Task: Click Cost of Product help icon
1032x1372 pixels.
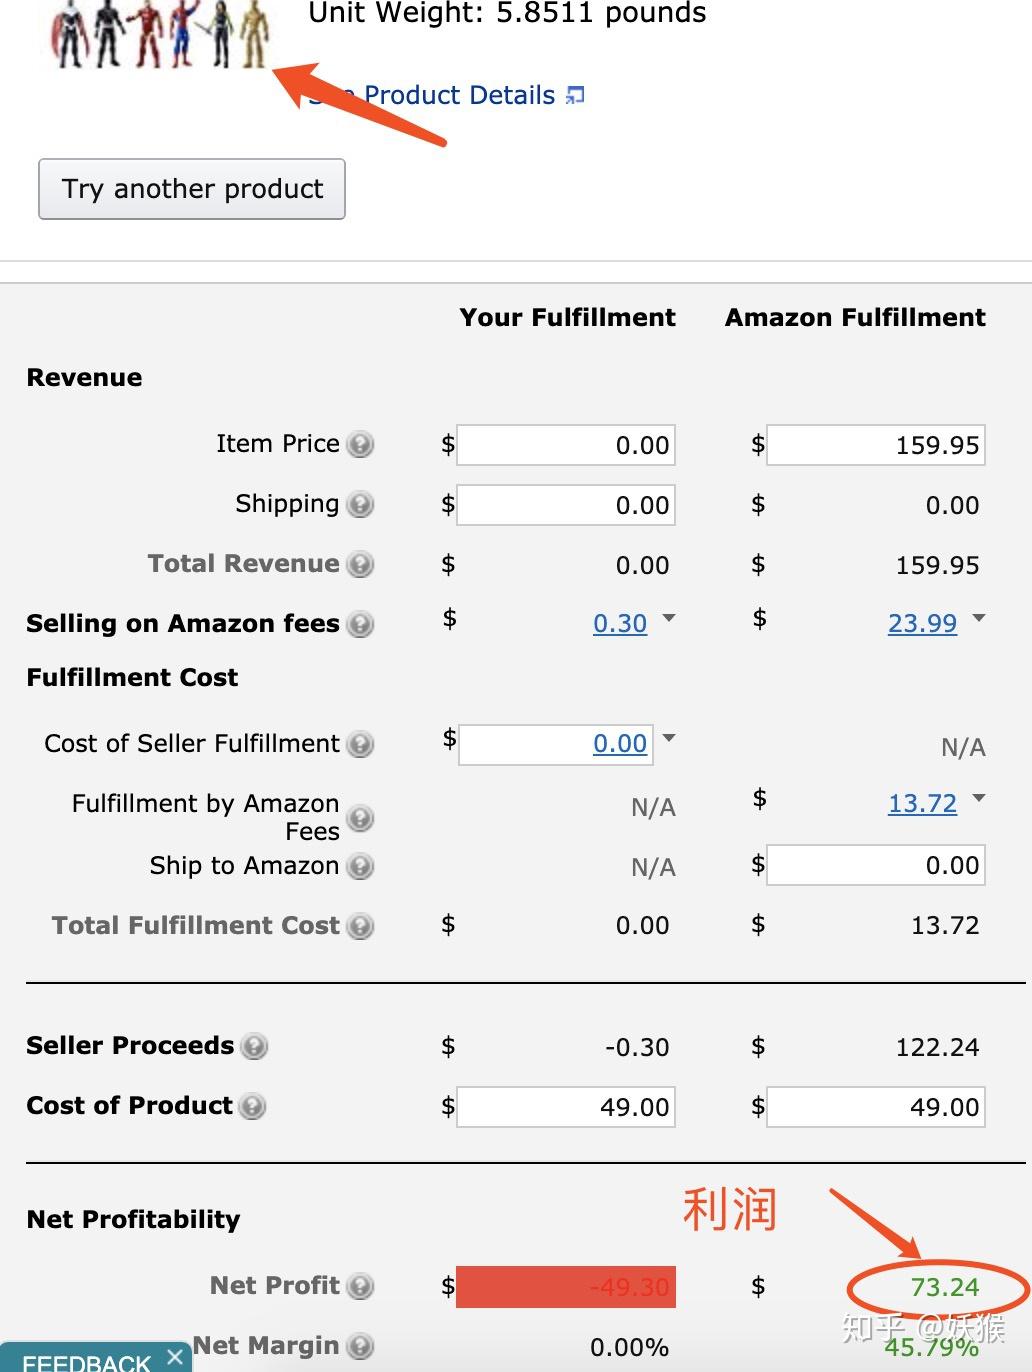Action: coord(253,1106)
